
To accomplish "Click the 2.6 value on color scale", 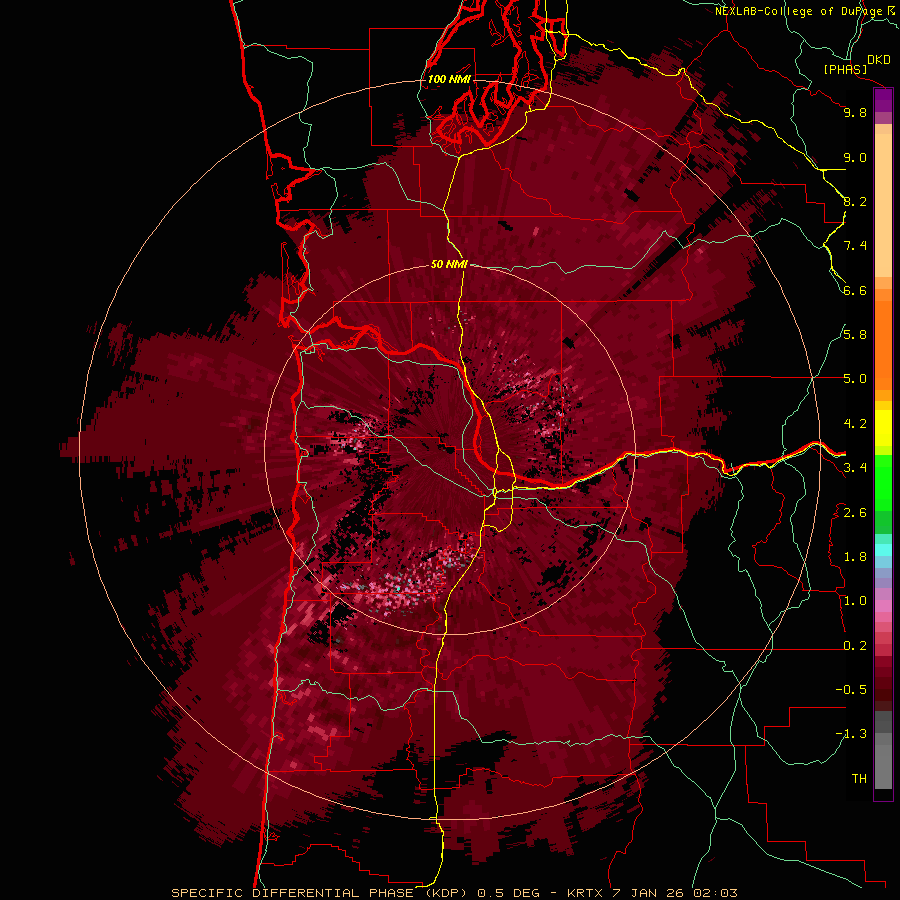I will tap(855, 513).
